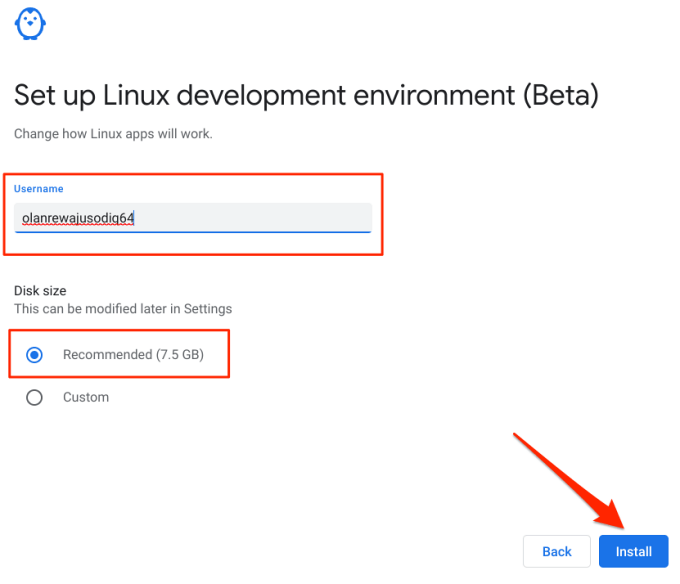This screenshot has height=584, width=680.
Task: Select the Recommended (7.5 GB) radio button
Action: point(35,355)
